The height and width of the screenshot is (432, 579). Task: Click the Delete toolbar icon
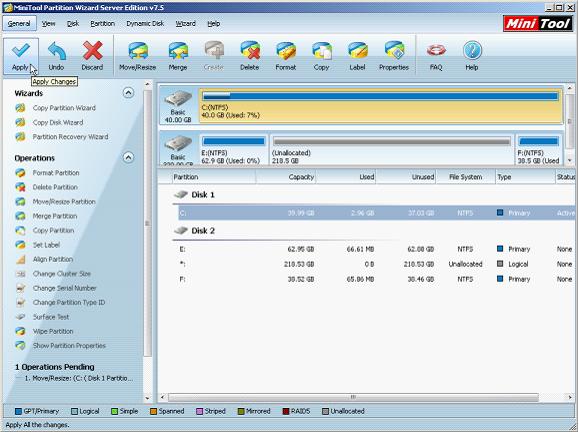pos(250,51)
